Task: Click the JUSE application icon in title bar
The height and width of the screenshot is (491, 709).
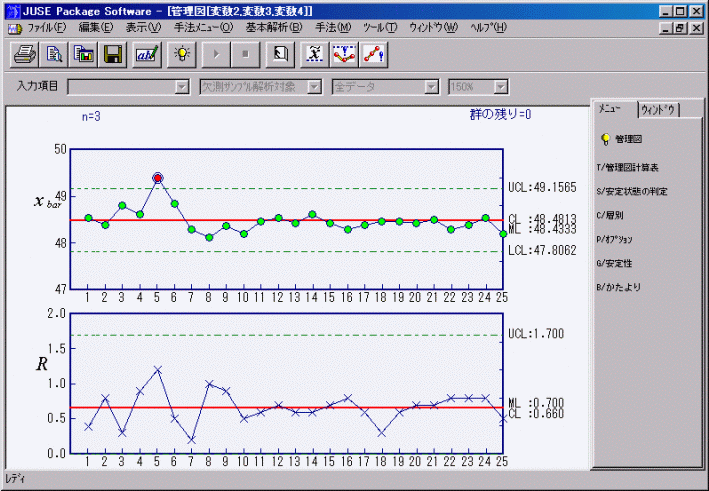Action: (x=13, y=11)
